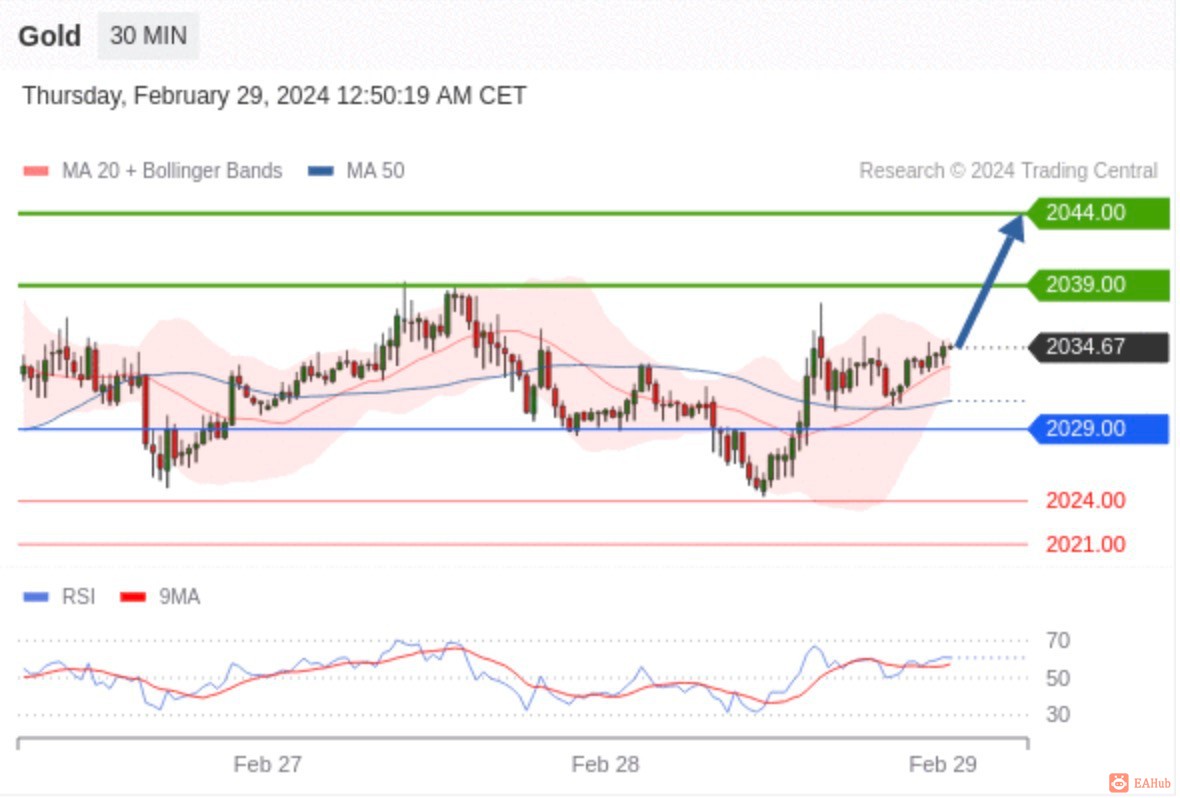Image resolution: width=1180 pixels, height=798 pixels.
Task: Click the blue RSI legend swatch
Action: [36, 597]
